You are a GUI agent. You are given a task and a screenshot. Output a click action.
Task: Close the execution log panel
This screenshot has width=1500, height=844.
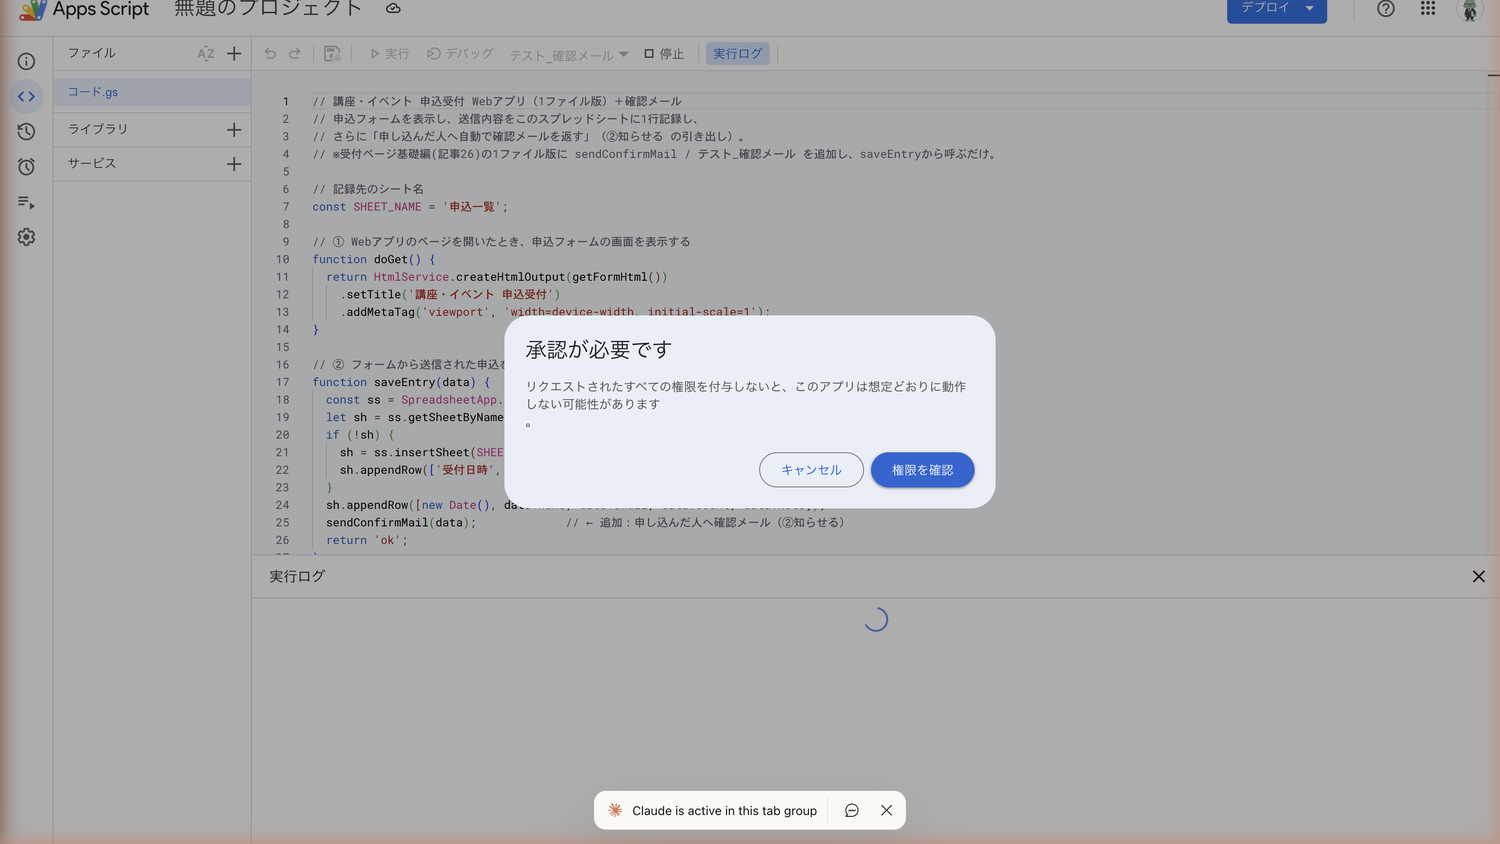click(x=1478, y=576)
